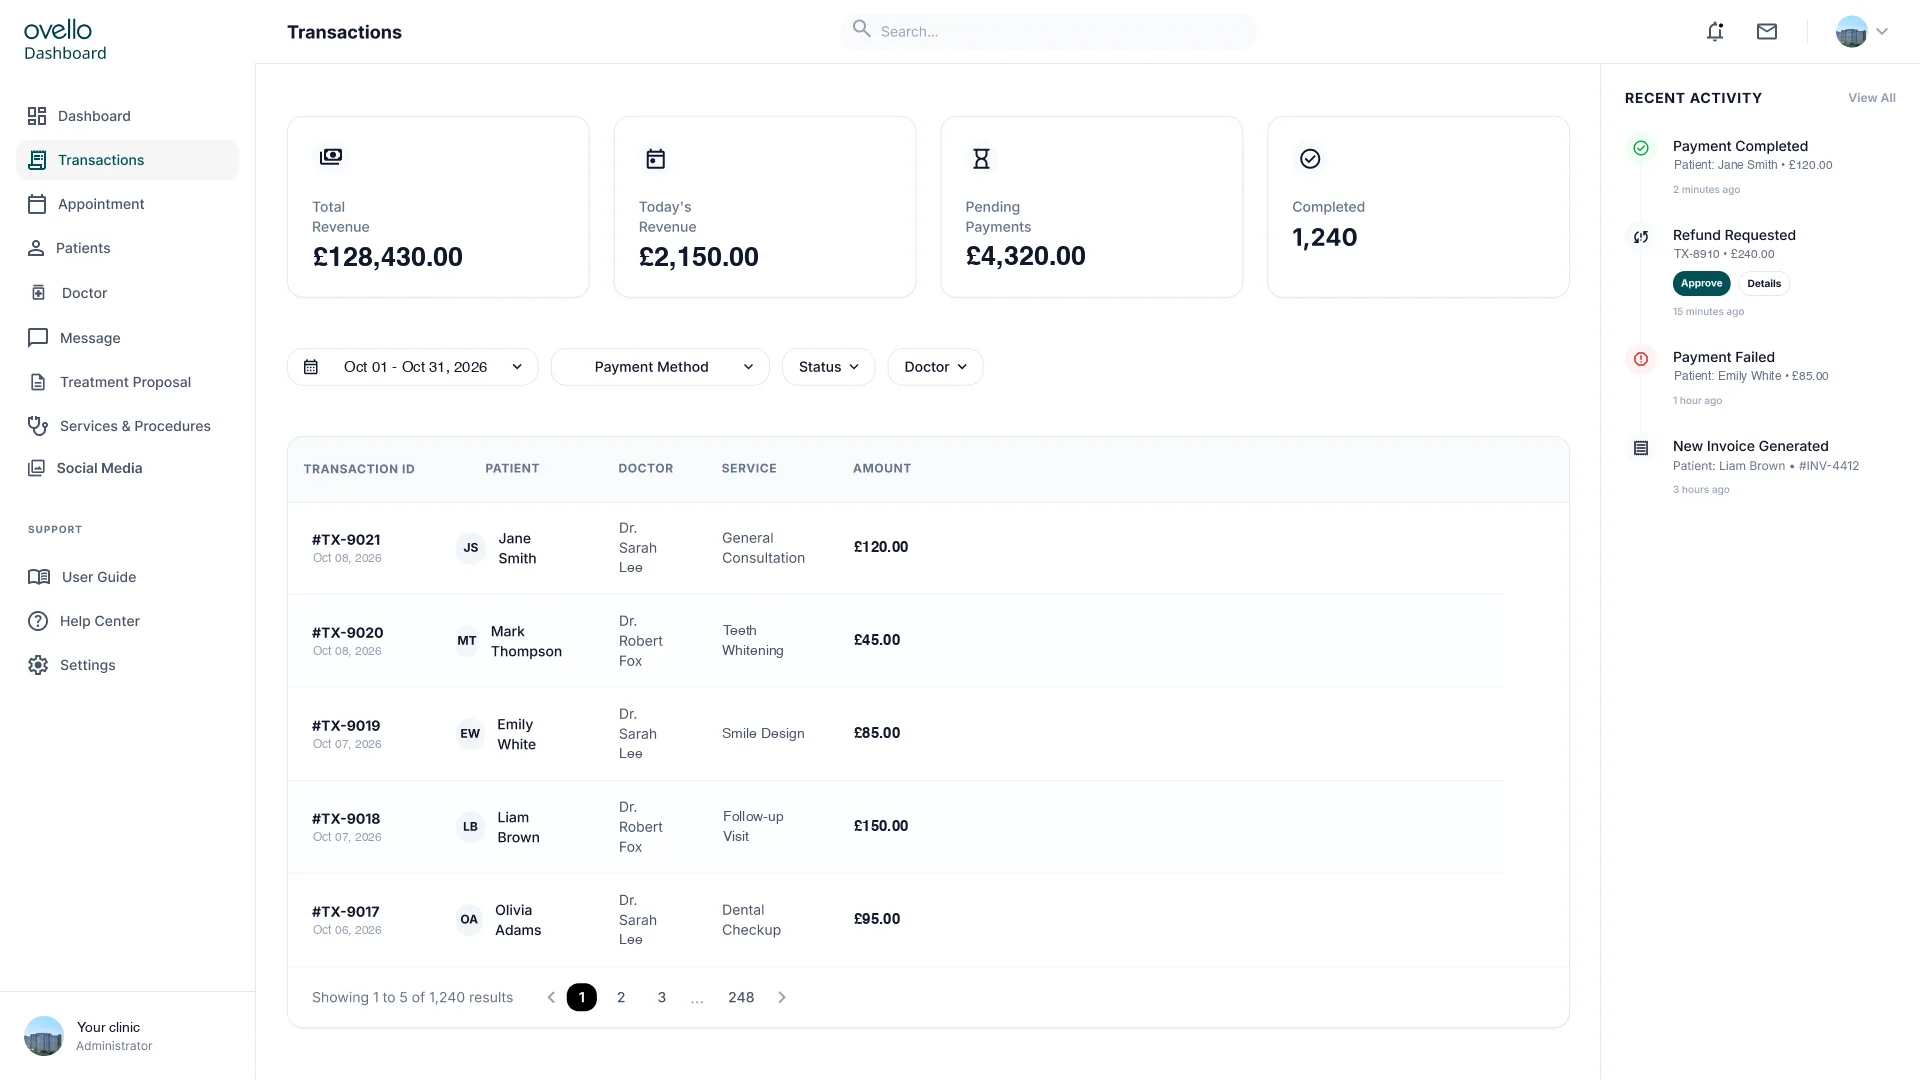Approve the refund request TX-8910
Viewport: 1920px width, 1080px height.
[1701, 284]
